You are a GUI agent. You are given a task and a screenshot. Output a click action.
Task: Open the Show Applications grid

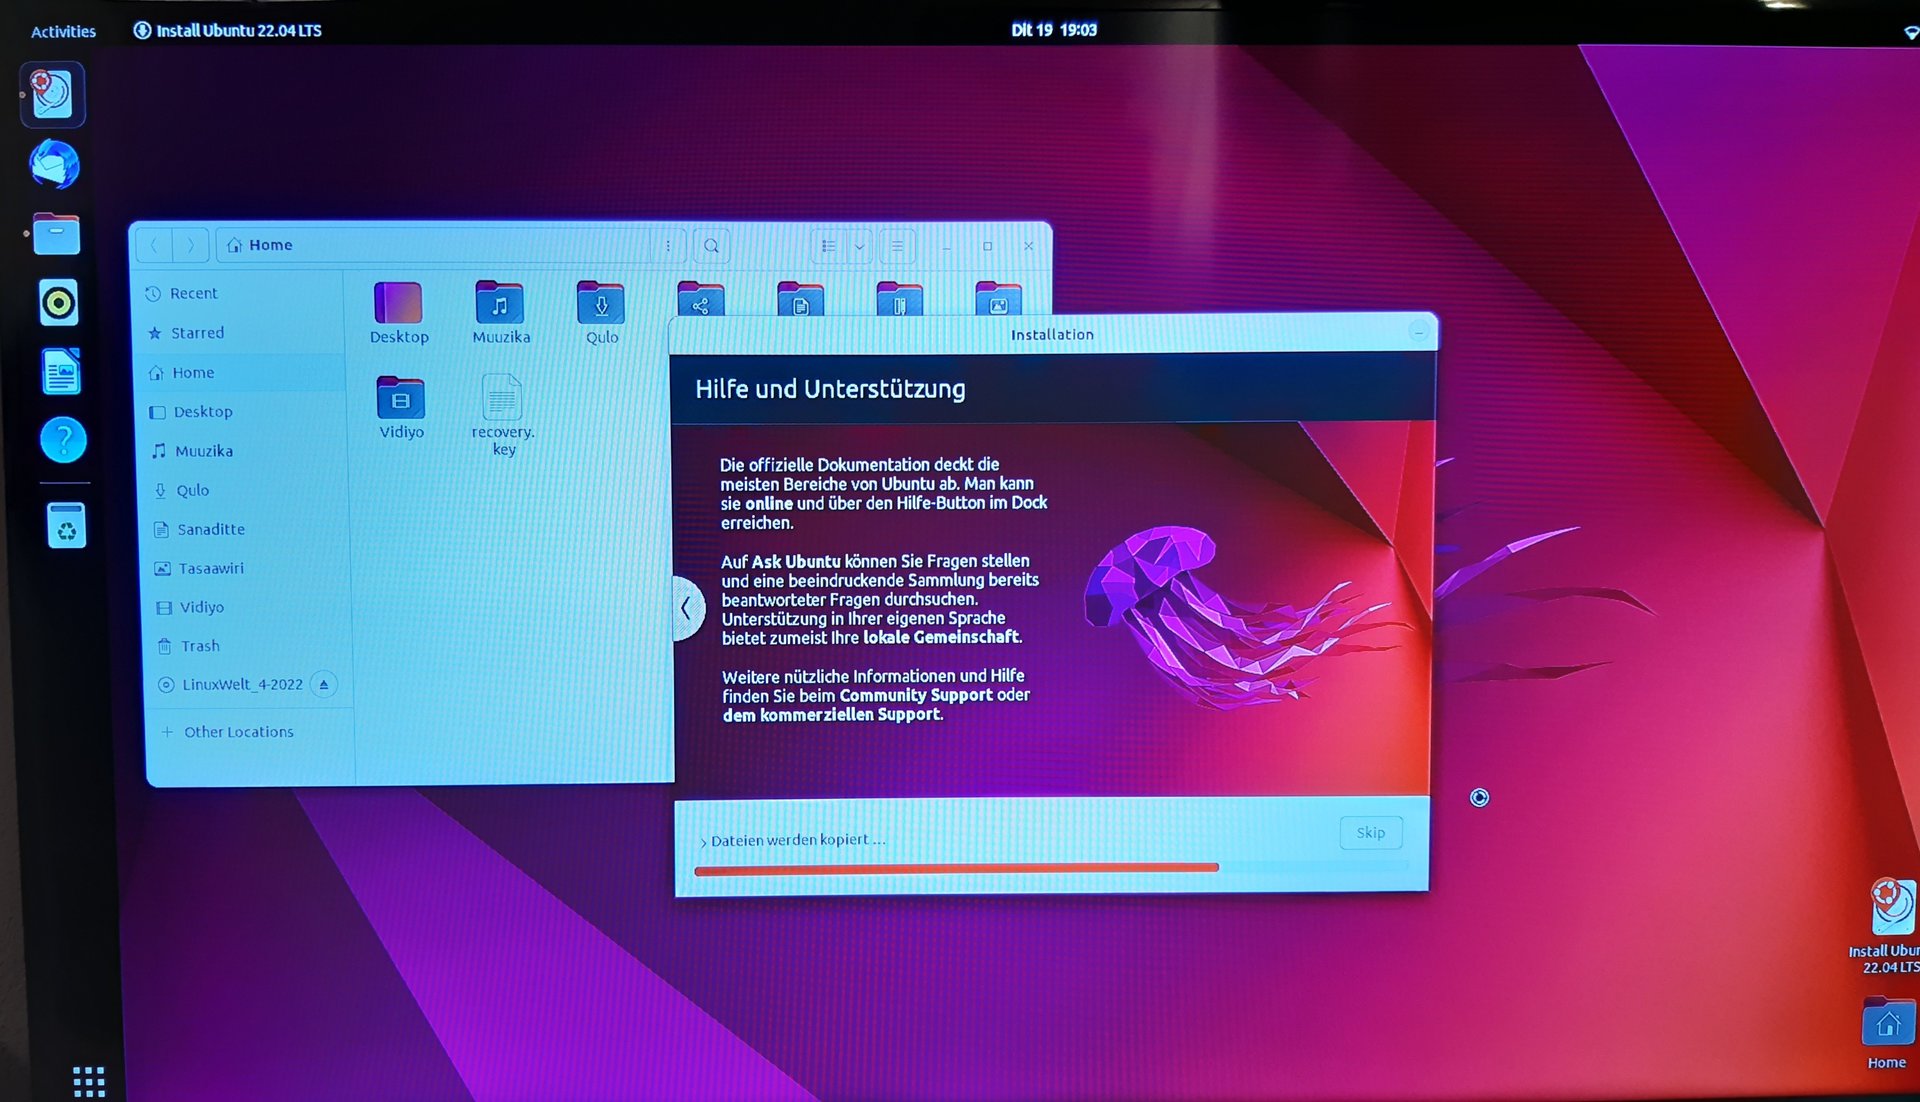[x=88, y=1080]
